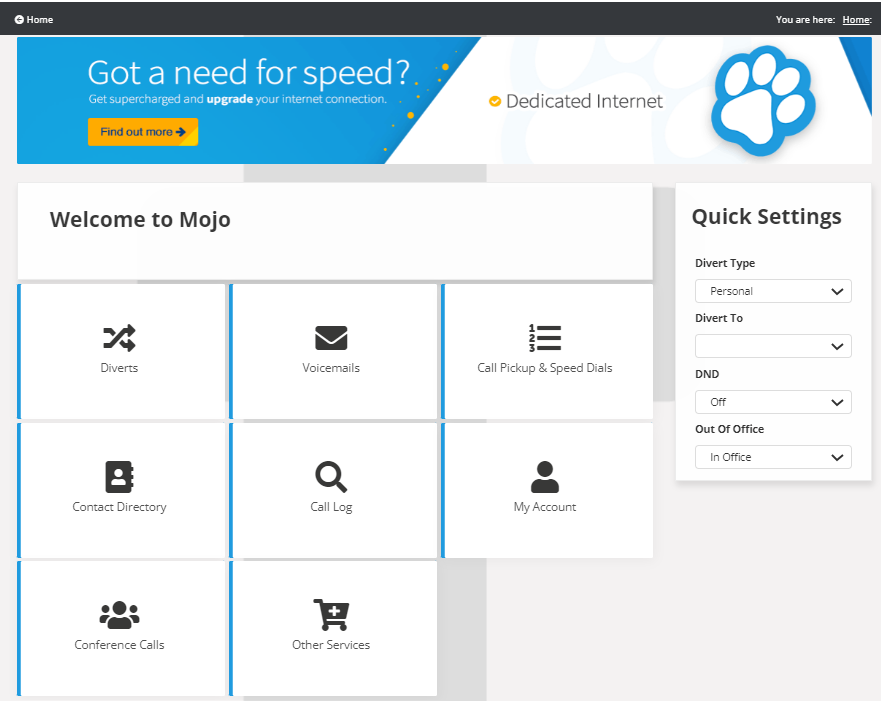Open the Voicemails envelope icon

click(x=331, y=338)
